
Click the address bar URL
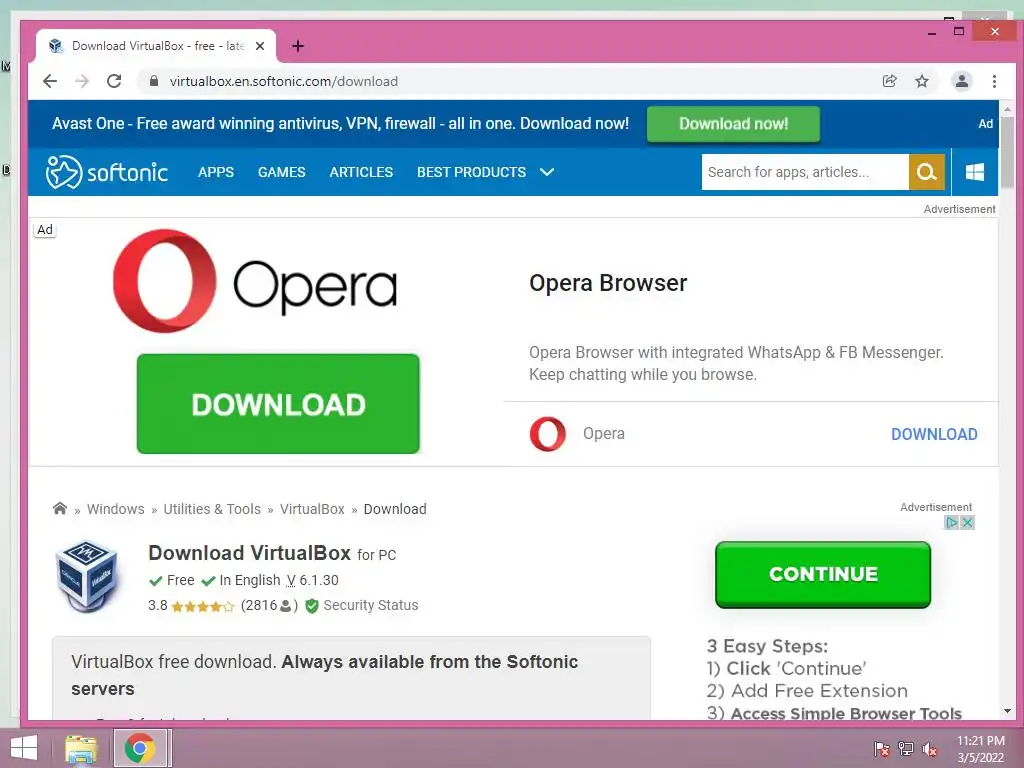point(283,81)
